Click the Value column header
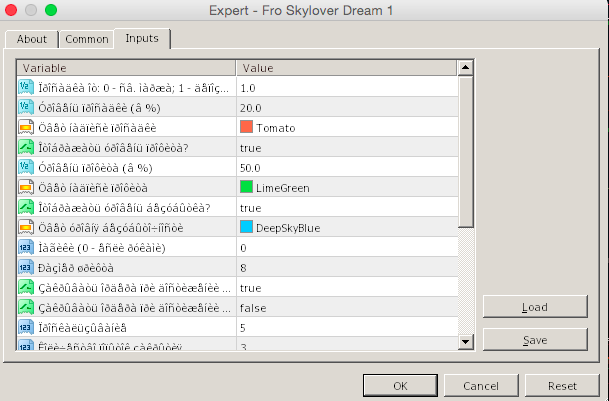 tap(346, 68)
